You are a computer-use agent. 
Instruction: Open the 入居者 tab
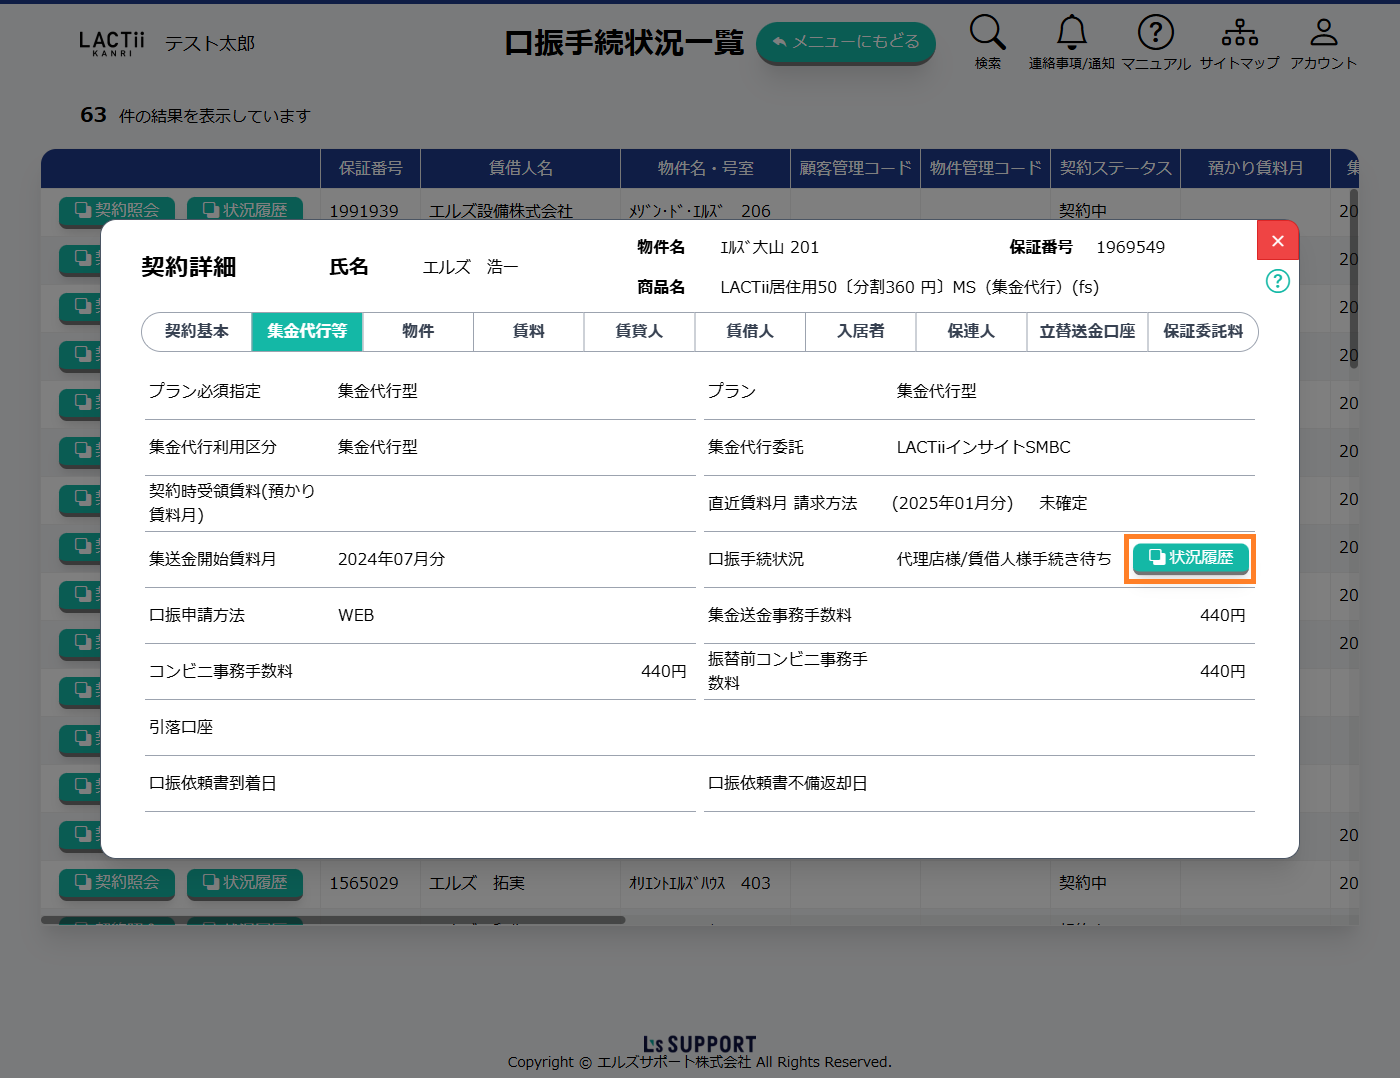860,332
